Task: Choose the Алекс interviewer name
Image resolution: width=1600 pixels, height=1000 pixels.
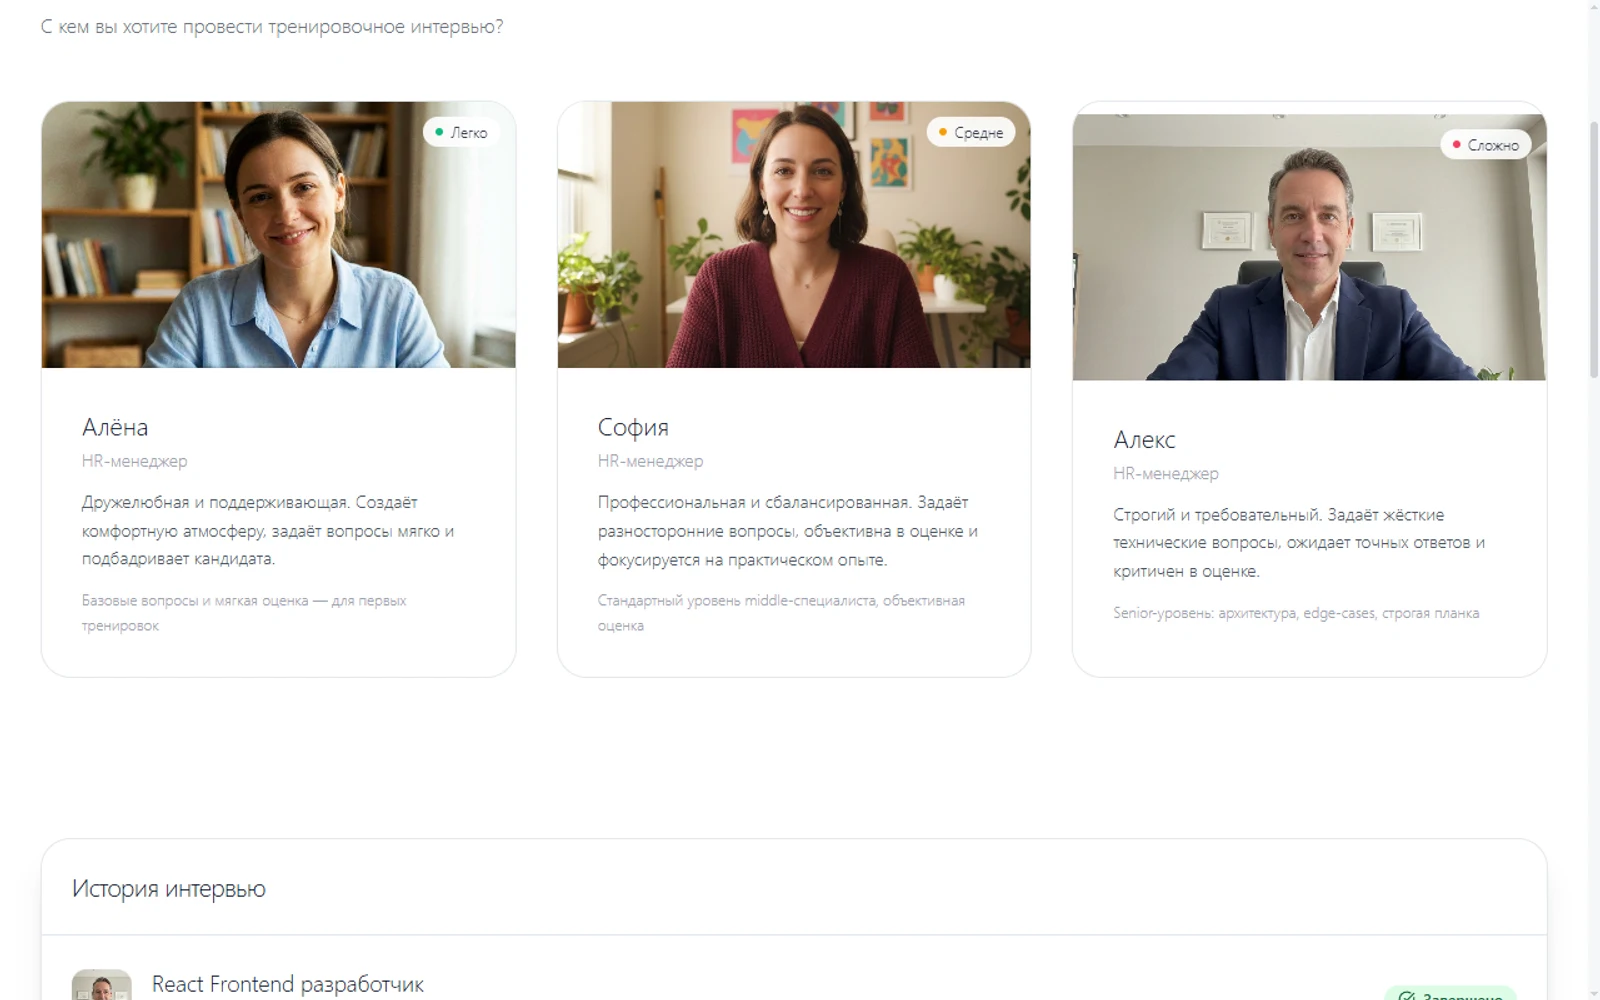Action: (1144, 440)
